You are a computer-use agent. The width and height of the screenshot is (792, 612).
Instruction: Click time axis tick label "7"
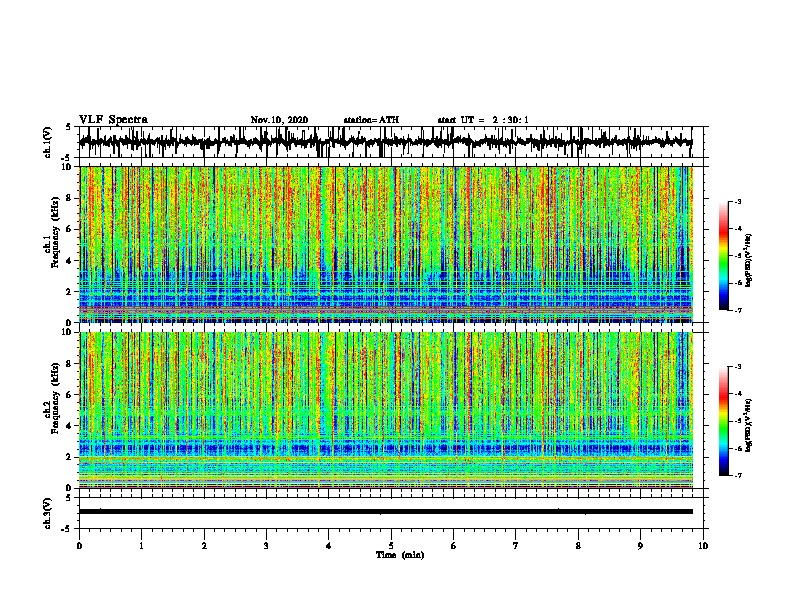pos(516,546)
